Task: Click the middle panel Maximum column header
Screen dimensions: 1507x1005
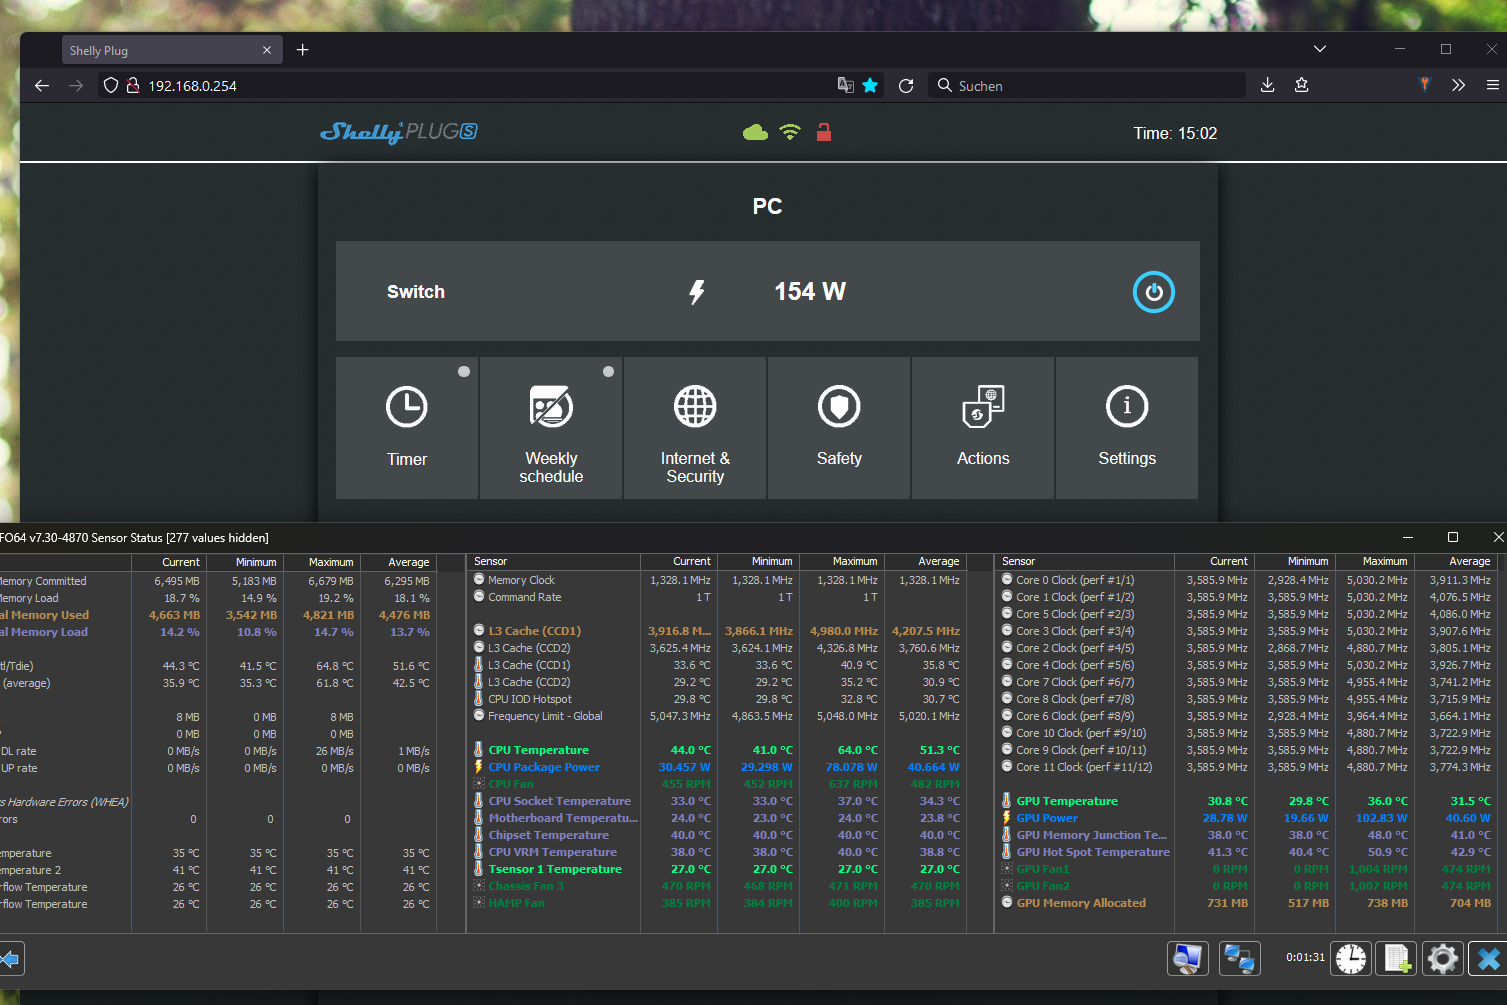Action: (843, 561)
